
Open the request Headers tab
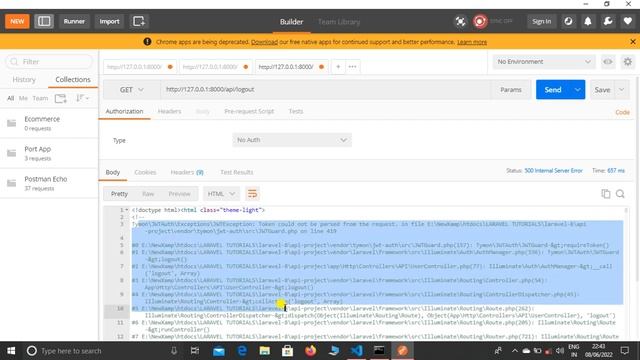[x=169, y=111]
